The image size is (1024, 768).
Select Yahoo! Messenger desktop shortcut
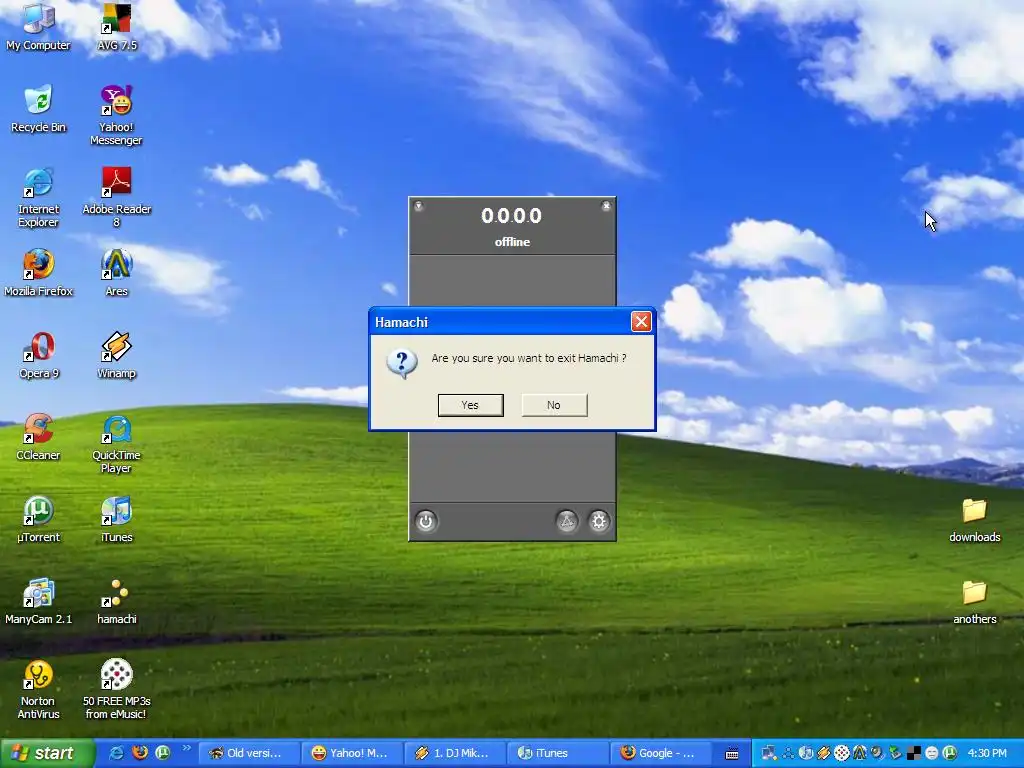tap(116, 116)
